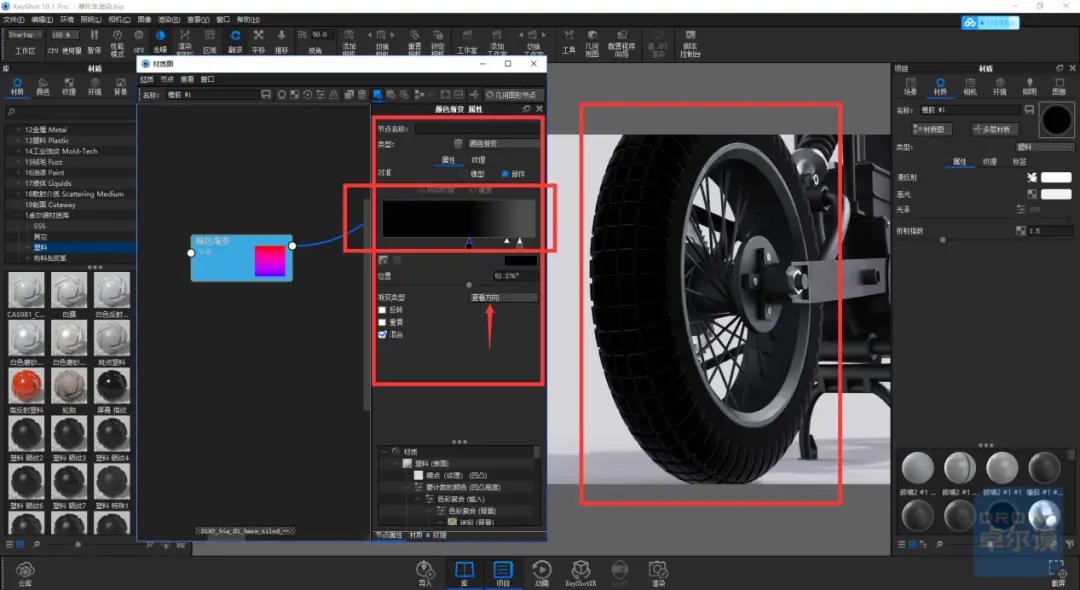Select red 高反射塑料 material thumbnail
This screenshot has width=1080, height=590.
click(26, 386)
